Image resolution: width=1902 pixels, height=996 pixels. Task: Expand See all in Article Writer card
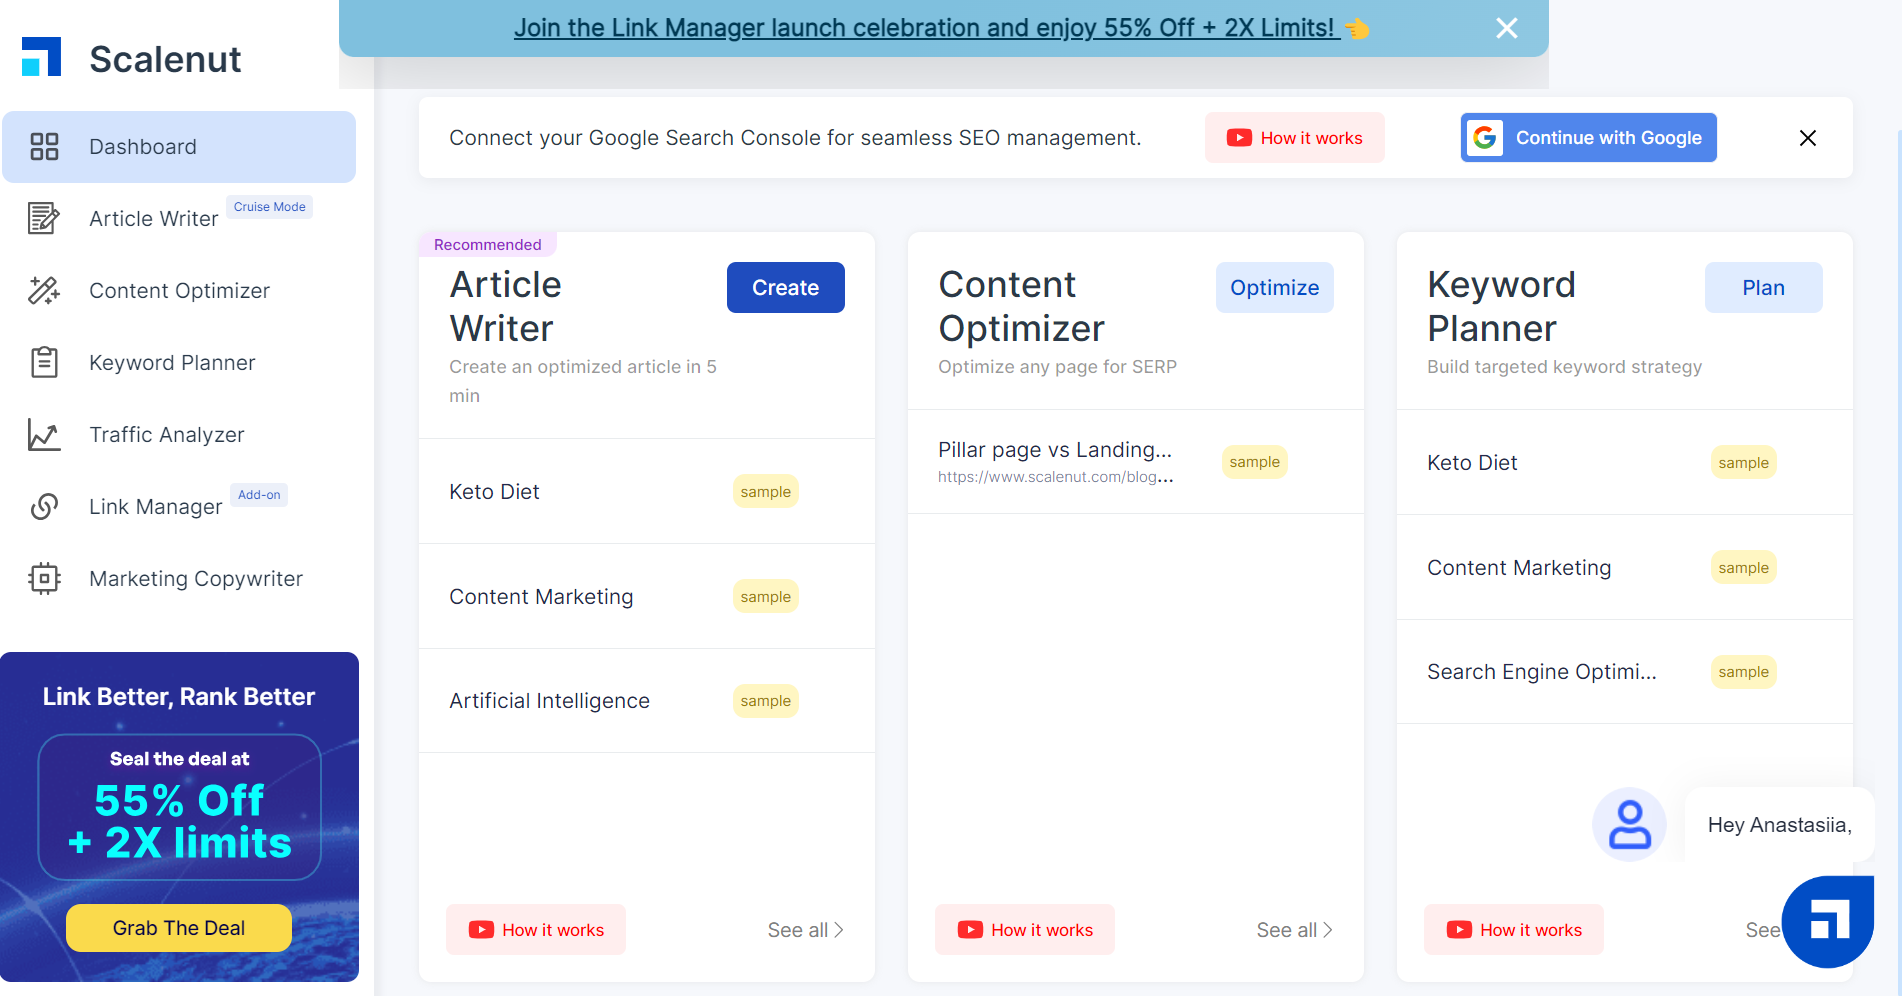(x=806, y=930)
